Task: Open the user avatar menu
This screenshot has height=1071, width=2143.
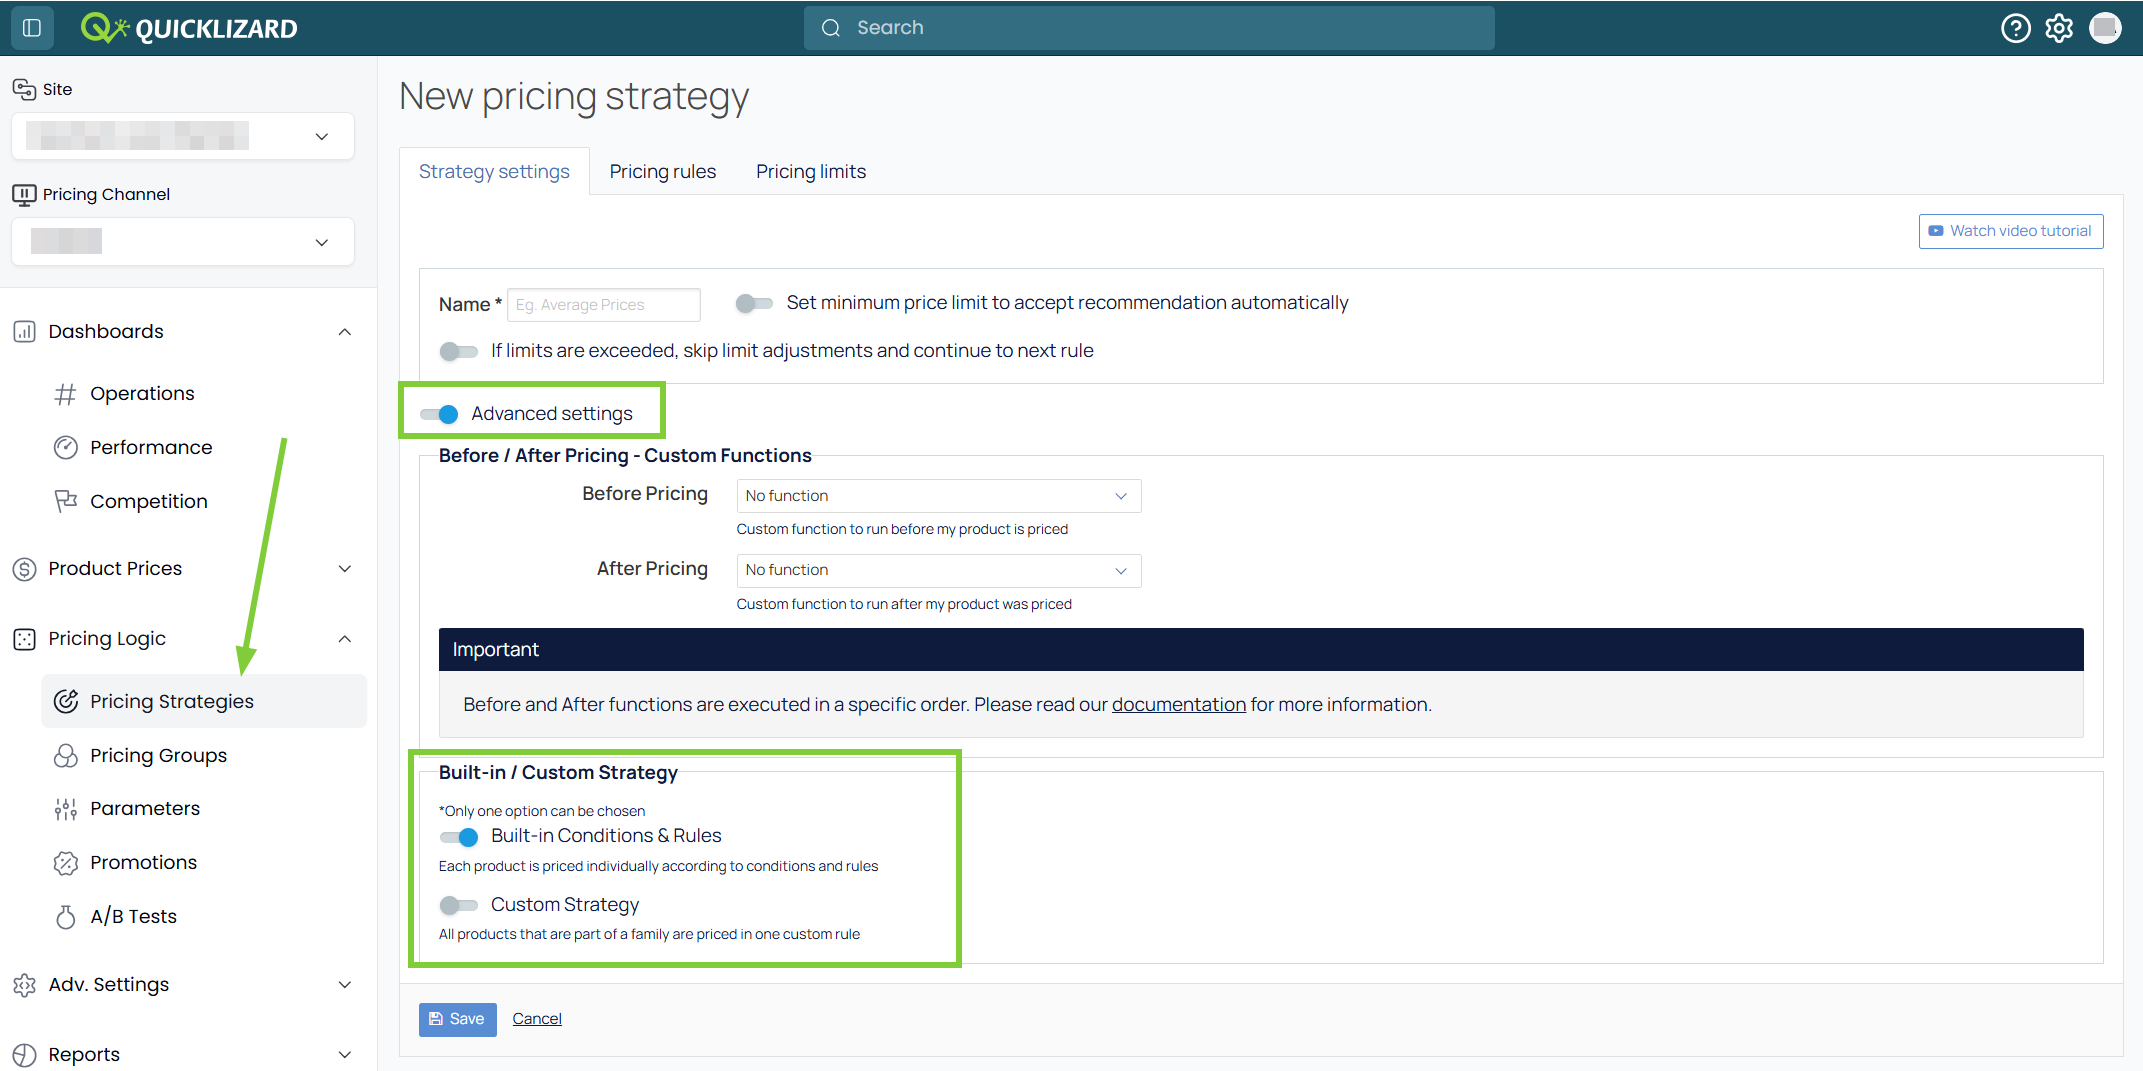Action: [2105, 28]
